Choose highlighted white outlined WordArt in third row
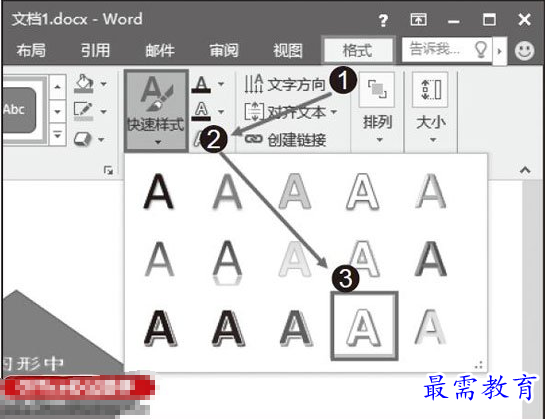 pyautogui.click(x=364, y=326)
